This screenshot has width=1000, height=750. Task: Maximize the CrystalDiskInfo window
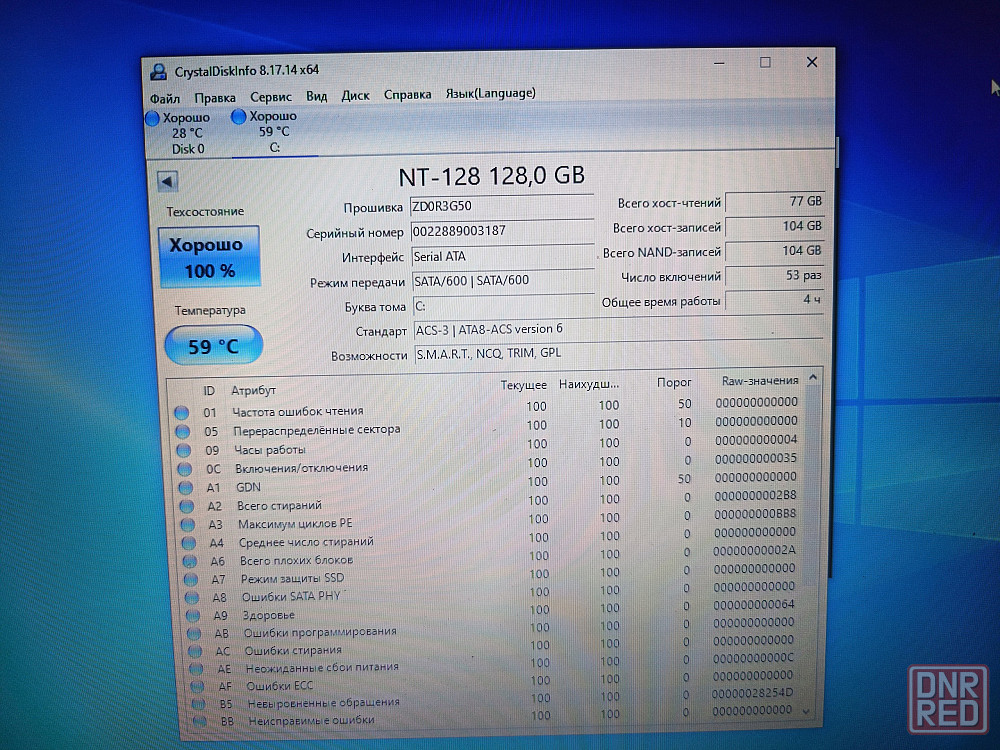click(765, 62)
